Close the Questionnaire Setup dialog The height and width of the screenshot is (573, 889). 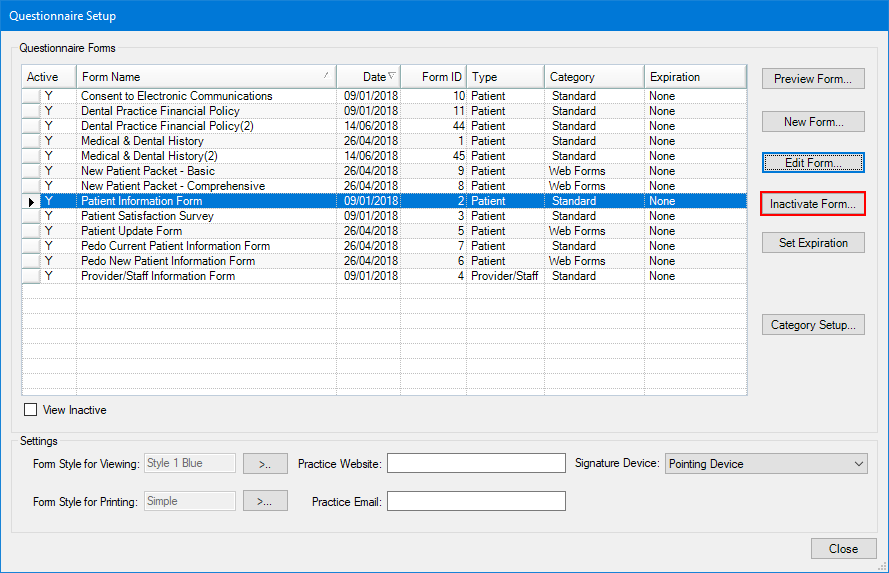pos(843,549)
